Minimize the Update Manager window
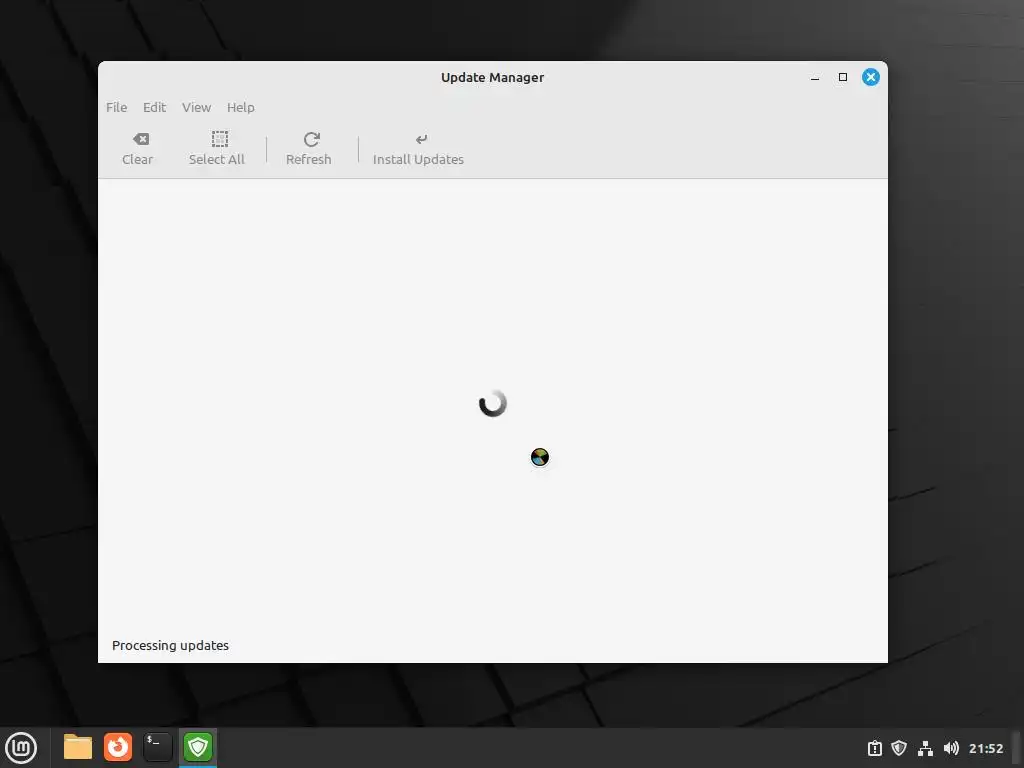 815,77
